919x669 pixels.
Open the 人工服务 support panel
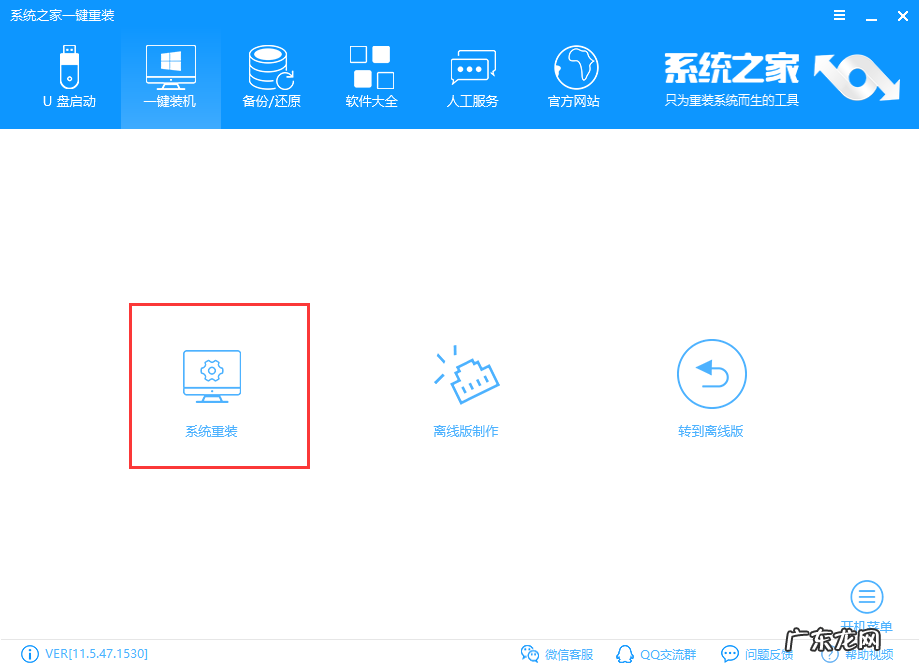pos(472,75)
